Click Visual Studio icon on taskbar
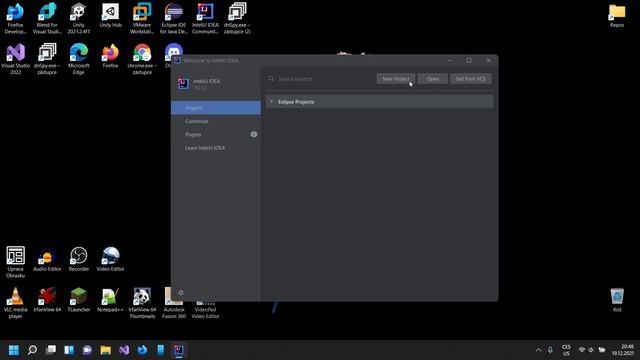 pos(124,350)
